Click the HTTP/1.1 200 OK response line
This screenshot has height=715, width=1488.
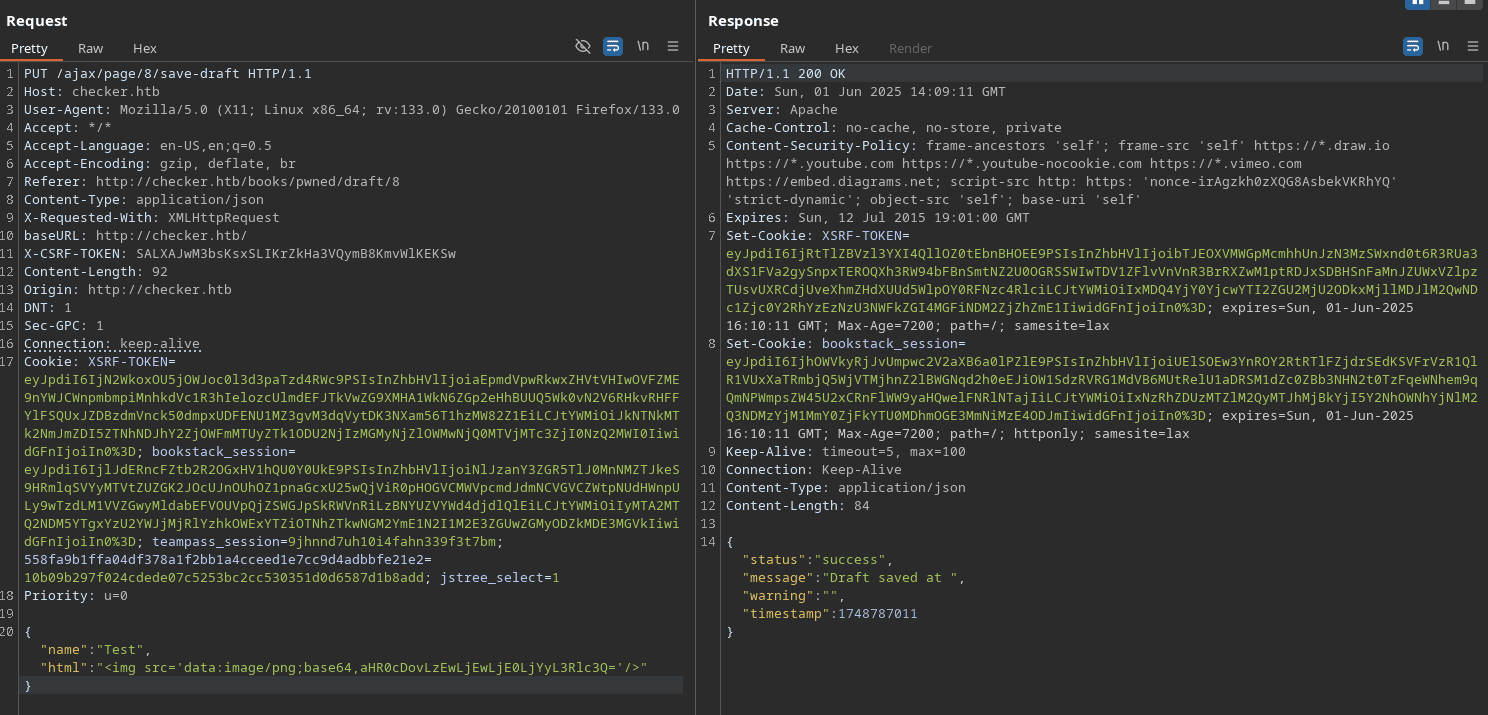click(x=785, y=74)
